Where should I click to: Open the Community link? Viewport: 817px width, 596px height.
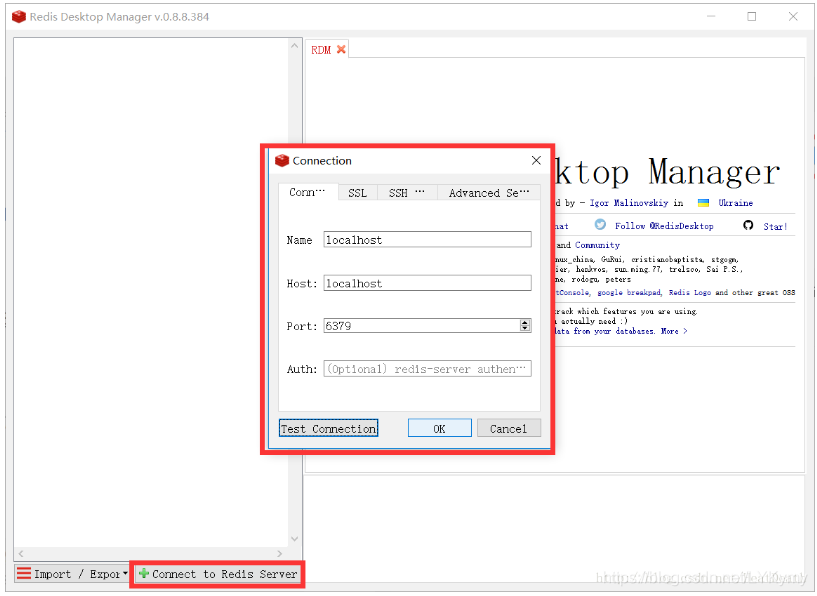click(x=597, y=245)
